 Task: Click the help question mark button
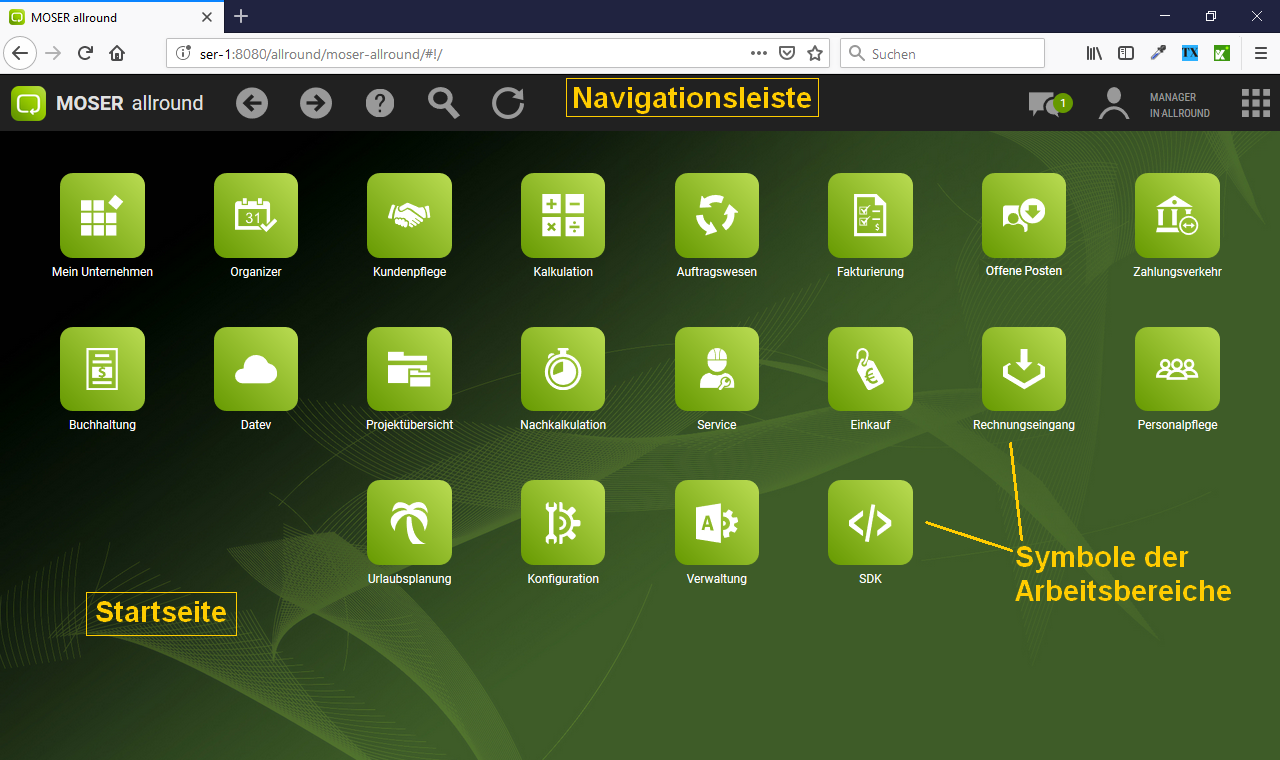coord(380,103)
